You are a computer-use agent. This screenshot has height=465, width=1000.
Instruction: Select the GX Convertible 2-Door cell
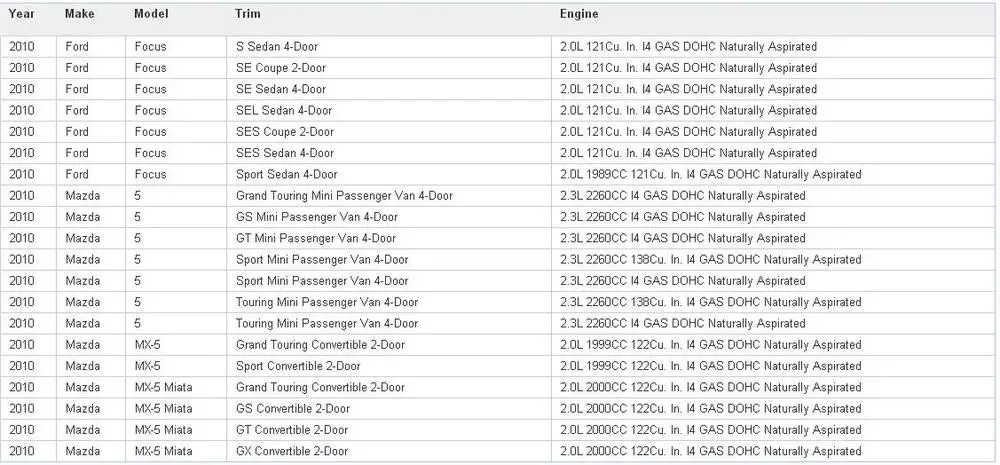point(388,451)
